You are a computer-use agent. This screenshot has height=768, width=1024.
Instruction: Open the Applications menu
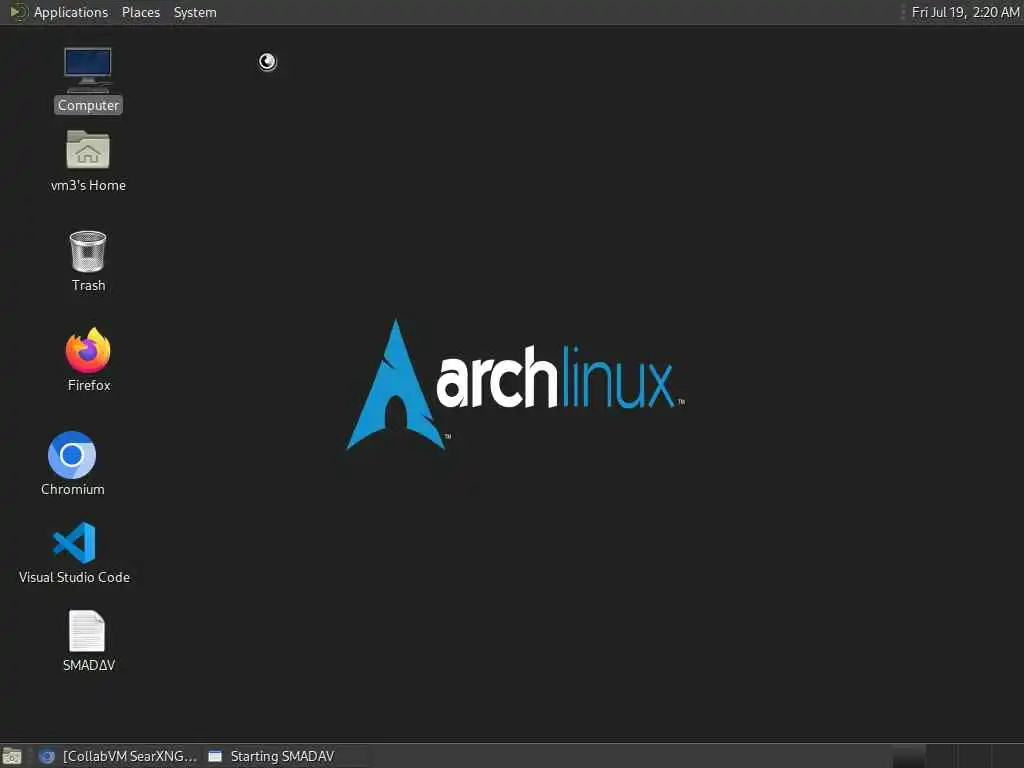[x=71, y=12]
